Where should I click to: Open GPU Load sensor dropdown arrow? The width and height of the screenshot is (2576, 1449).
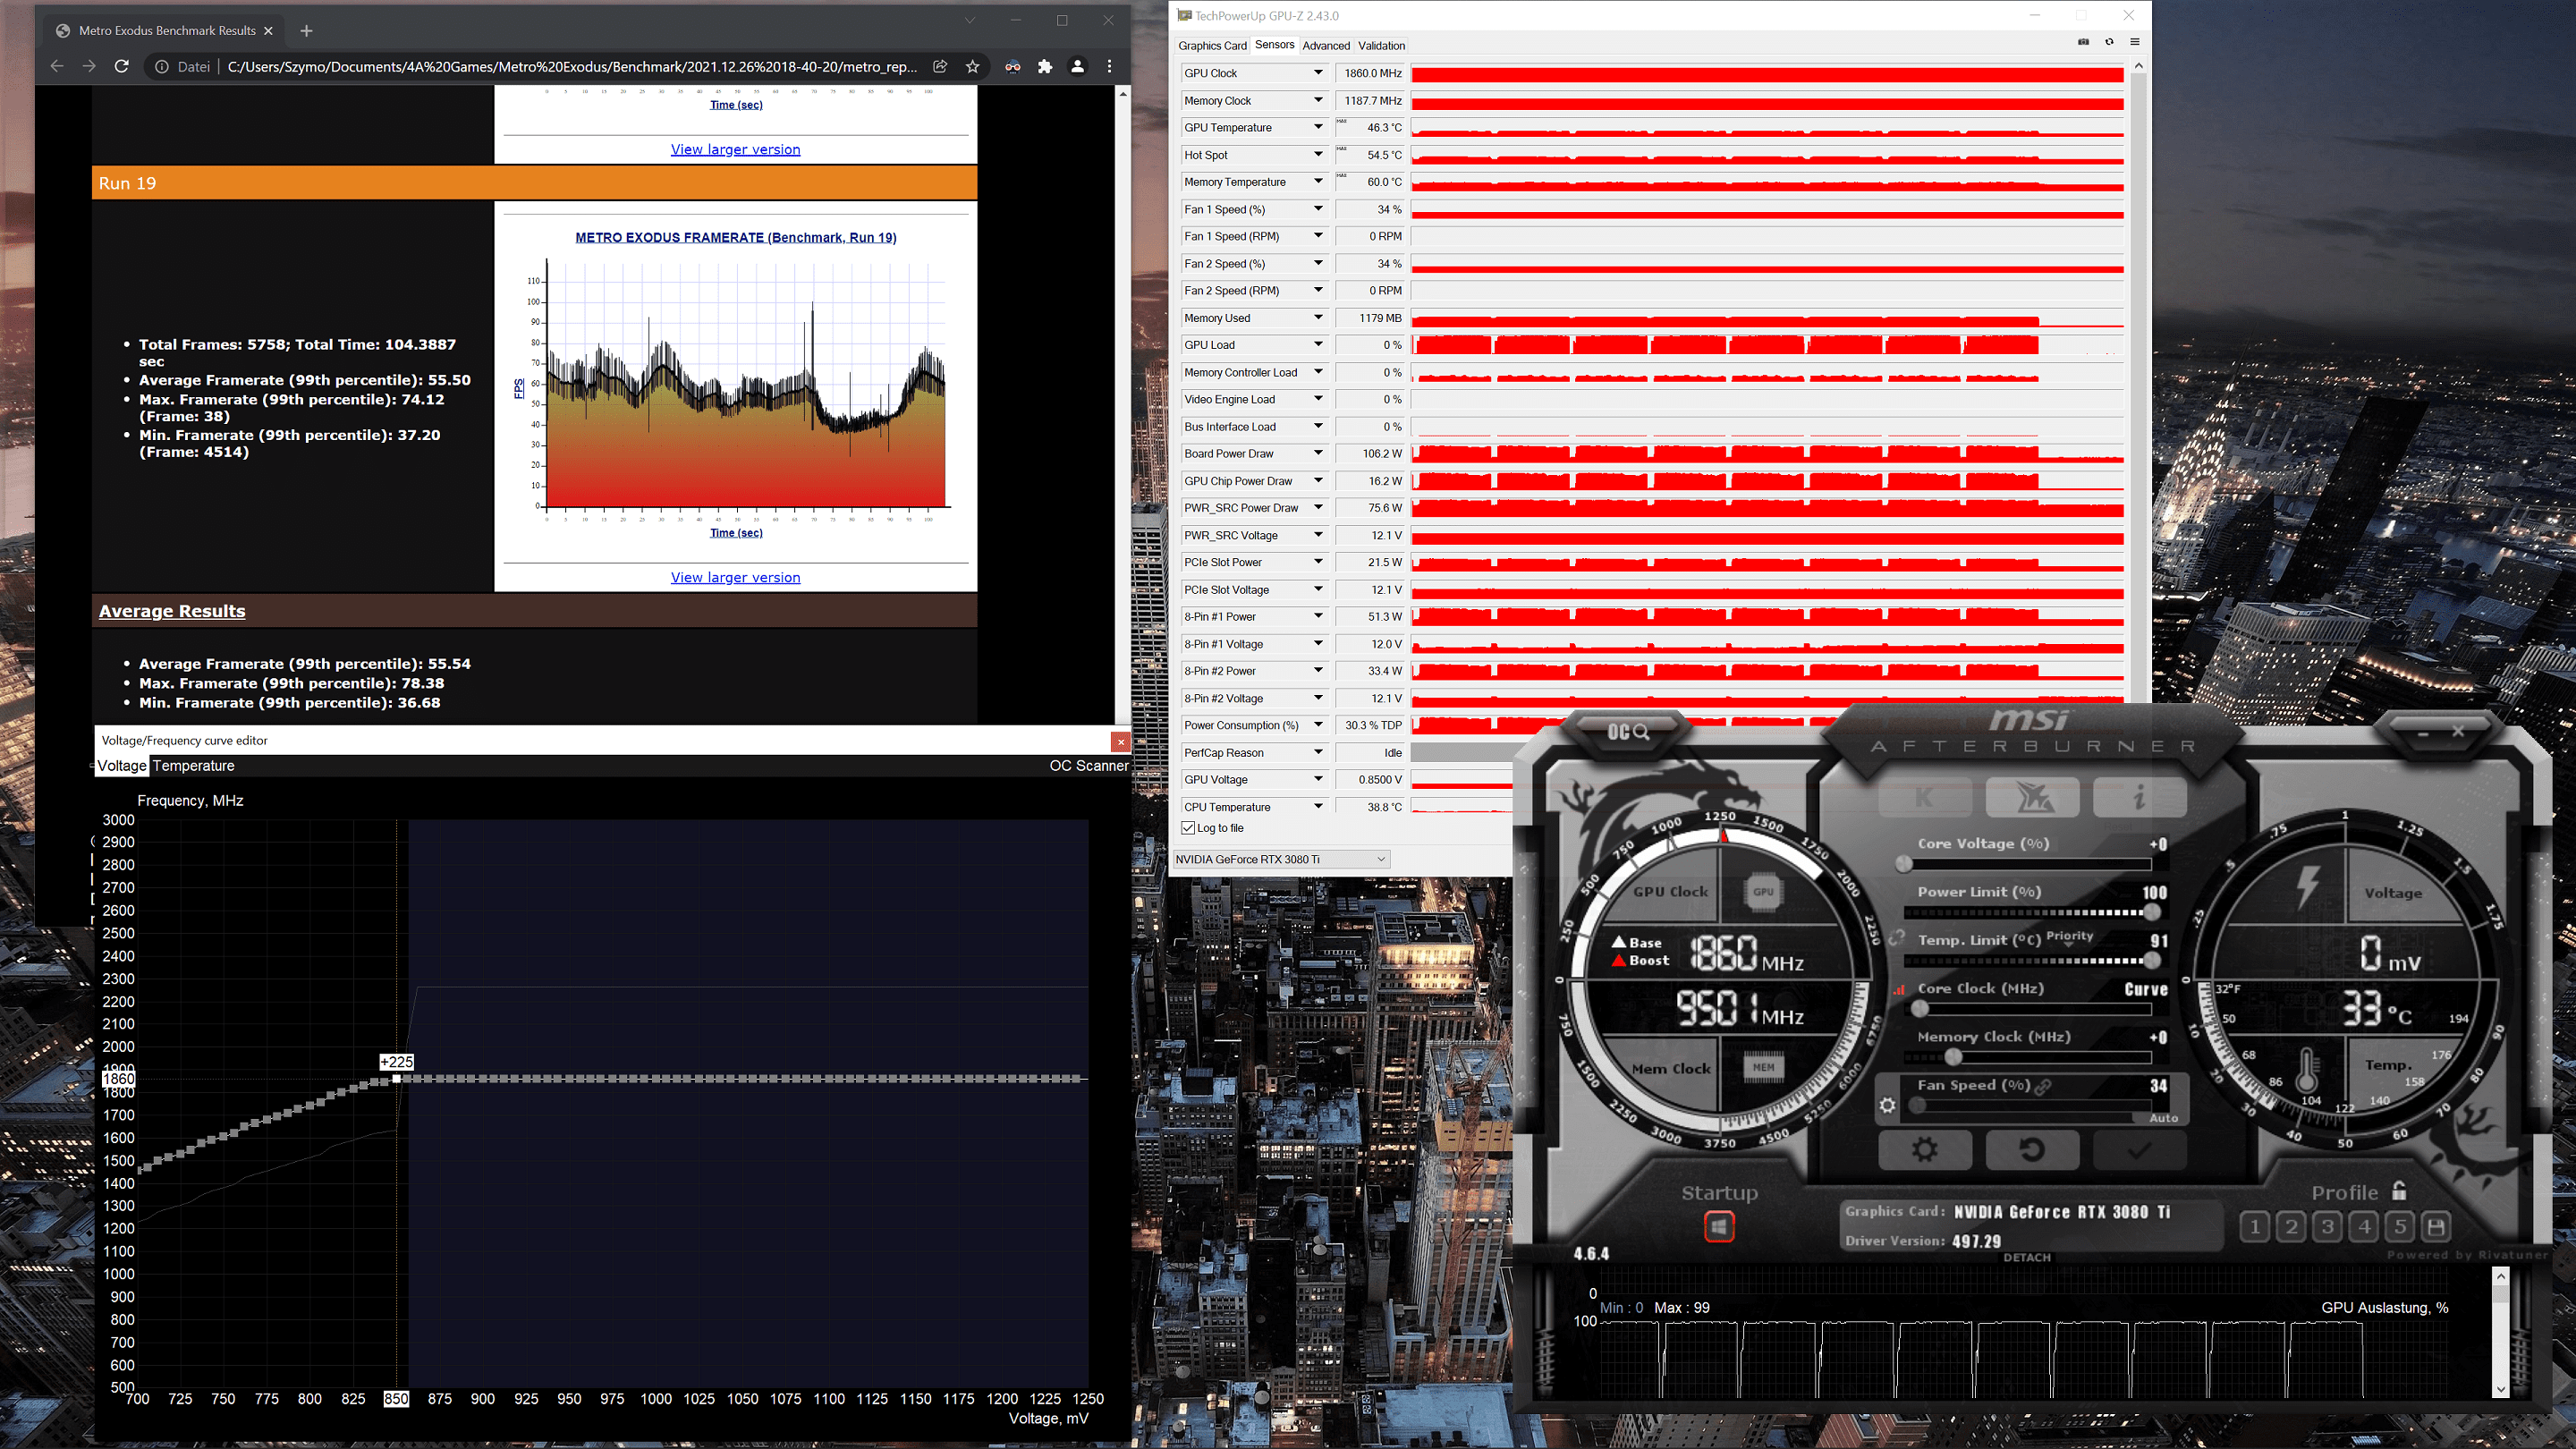[1318, 344]
